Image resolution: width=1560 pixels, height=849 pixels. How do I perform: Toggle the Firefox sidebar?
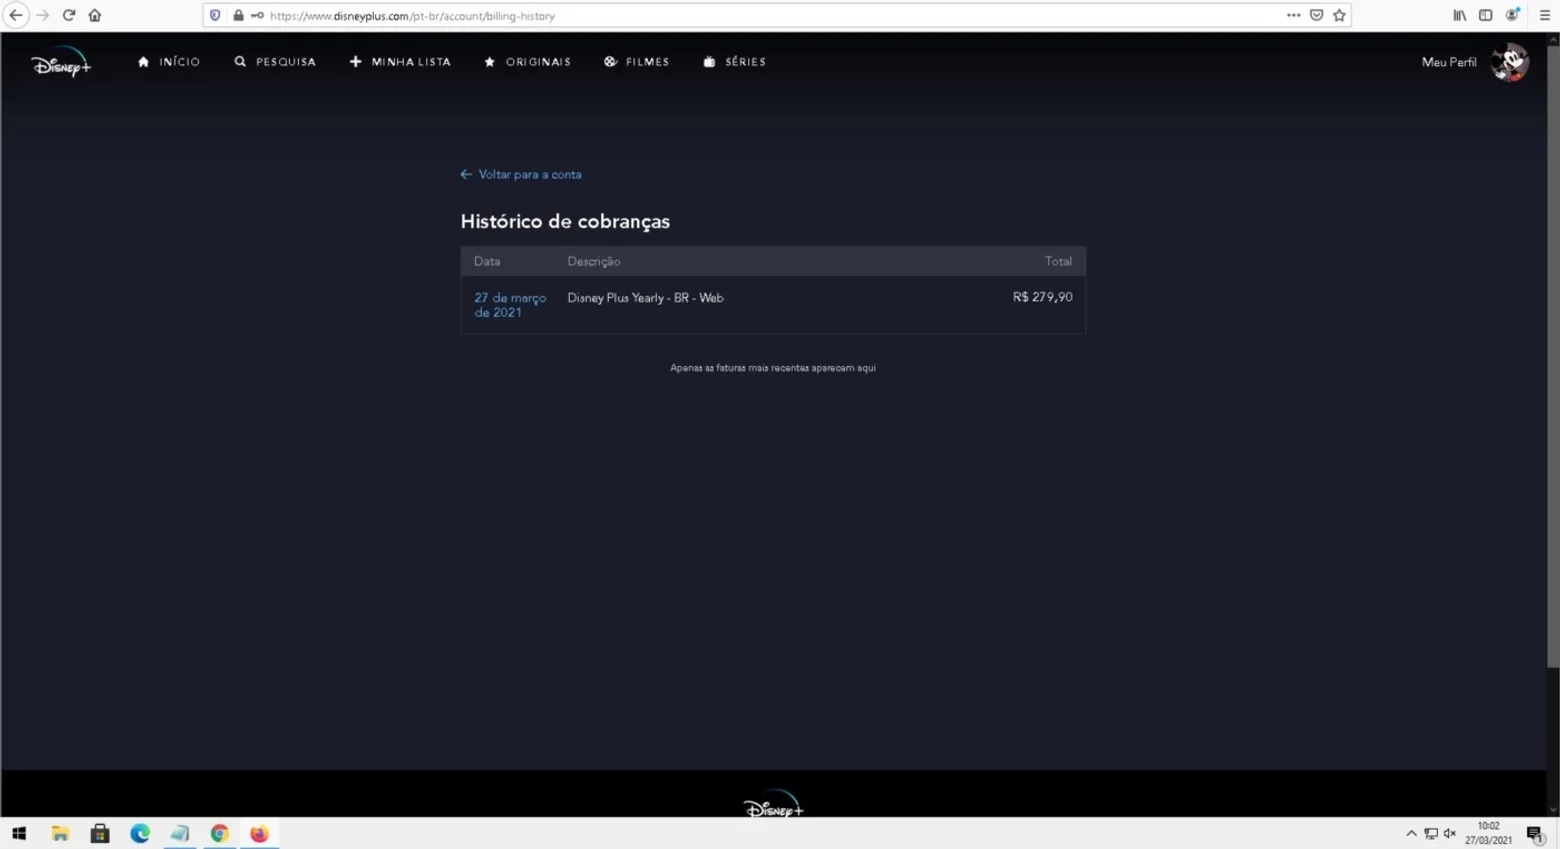click(x=1486, y=15)
